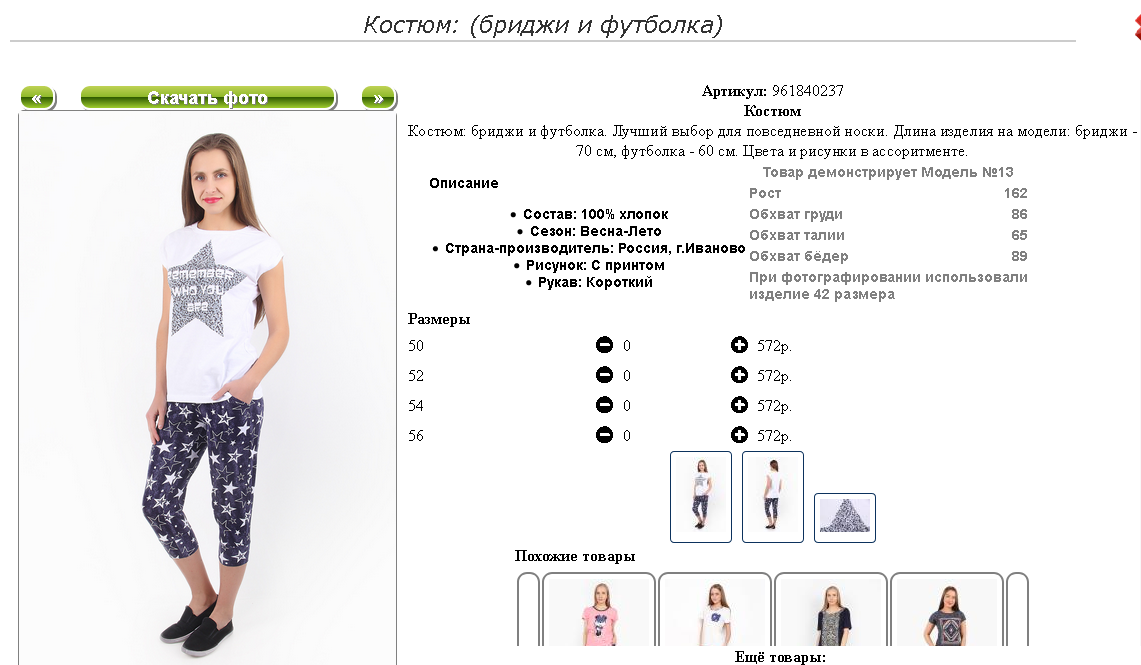Decrease quantity for size 56

tap(604, 434)
